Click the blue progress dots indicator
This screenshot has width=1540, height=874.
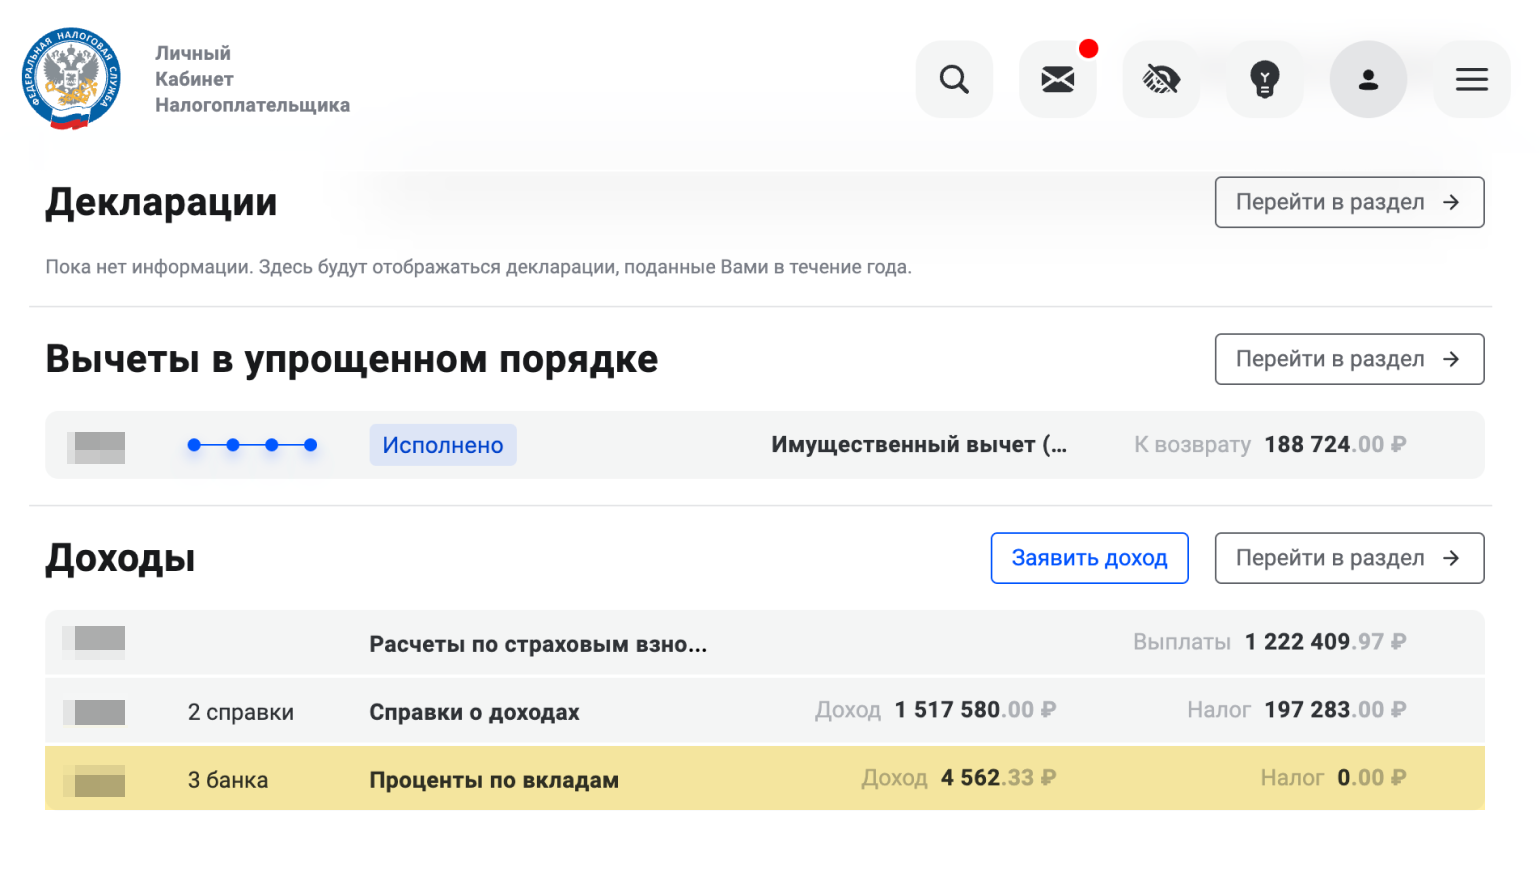pos(251,444)
